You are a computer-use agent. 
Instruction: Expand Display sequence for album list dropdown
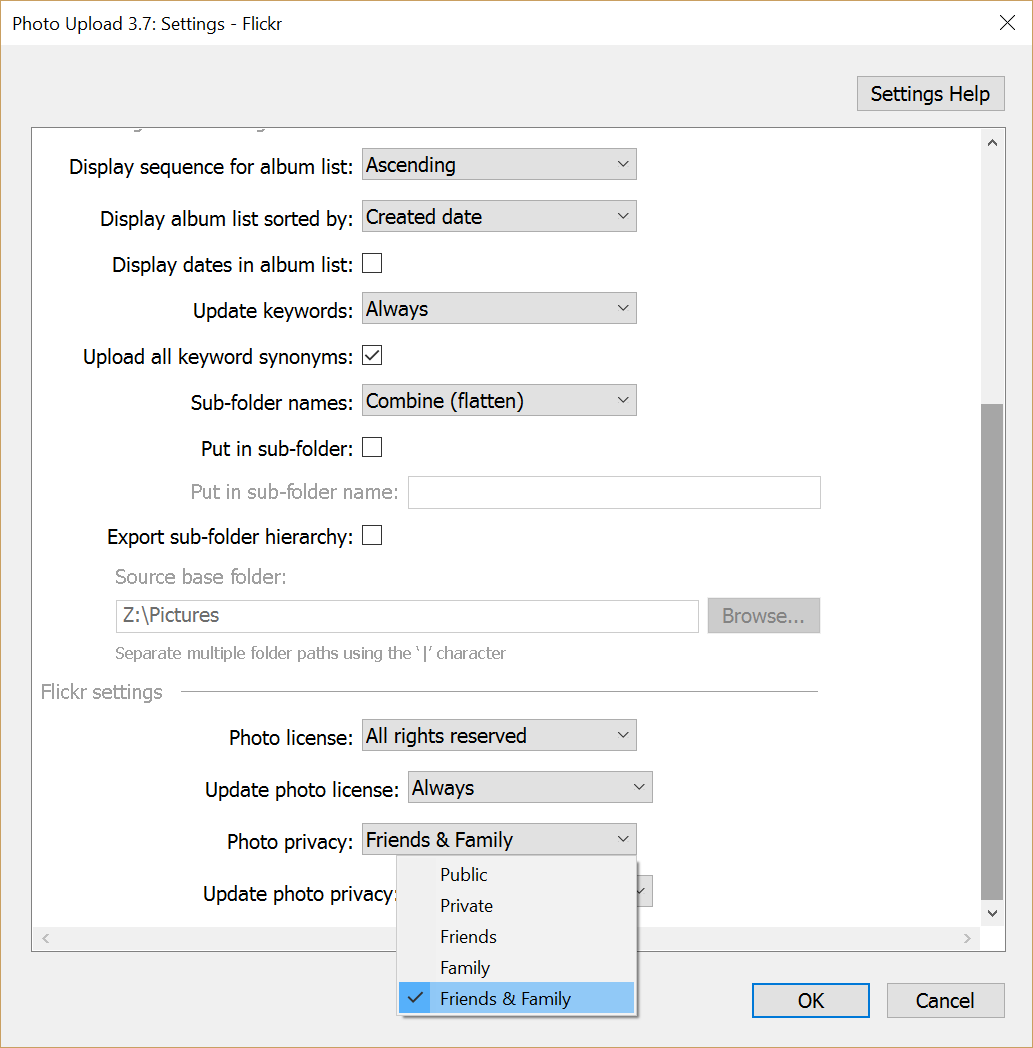coord(499,165)
